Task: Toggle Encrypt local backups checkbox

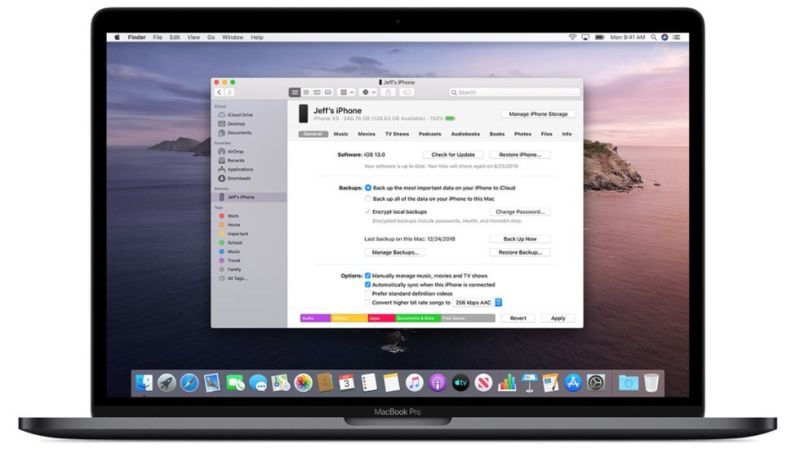Action: tap(368, 212)
